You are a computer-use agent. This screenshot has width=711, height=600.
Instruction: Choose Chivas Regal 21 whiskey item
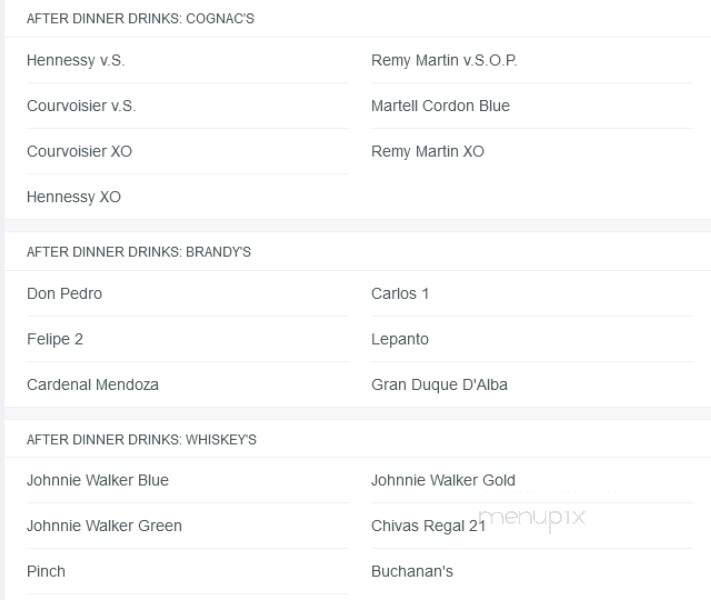pyautogui.click(x=428, y=526)
